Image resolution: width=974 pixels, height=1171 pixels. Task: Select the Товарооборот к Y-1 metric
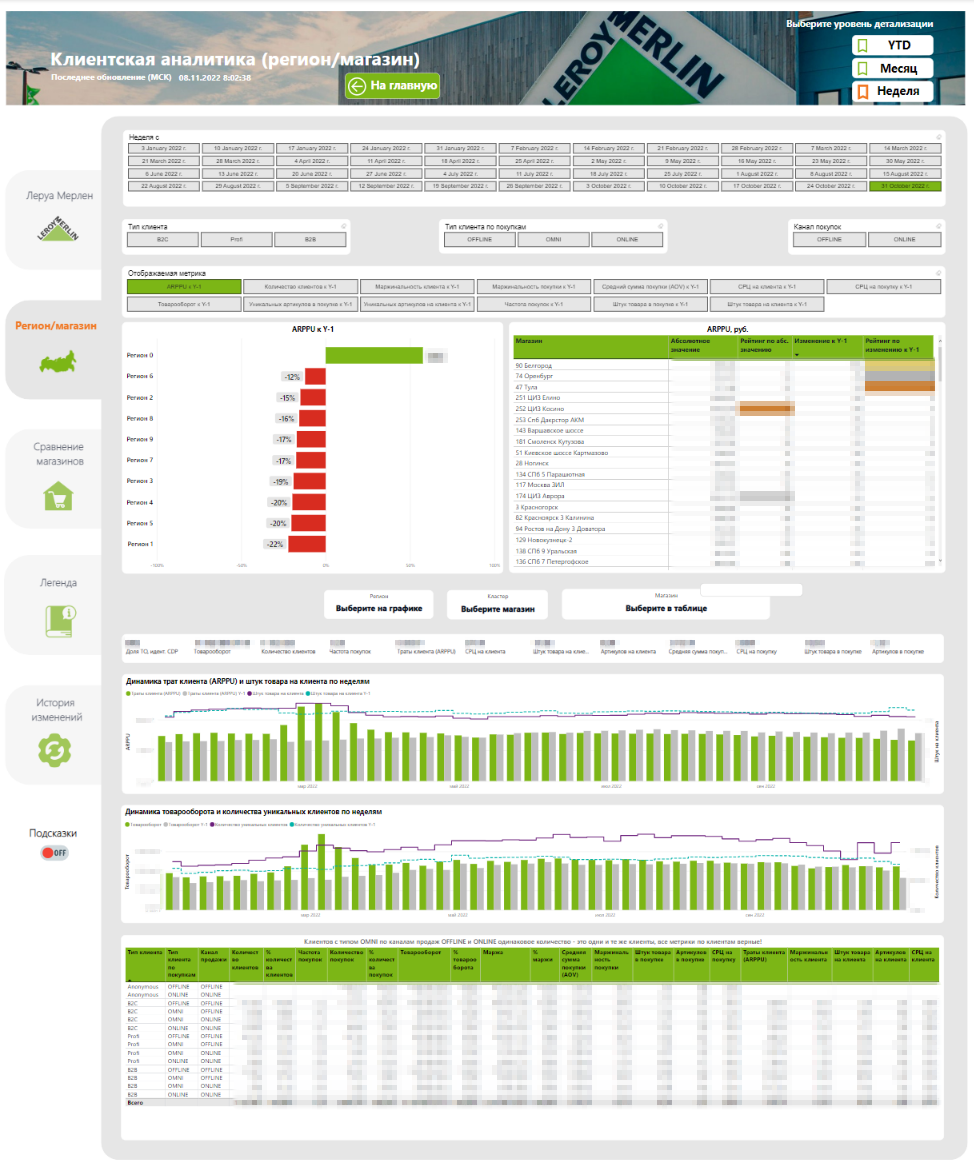tap(184, 305)
